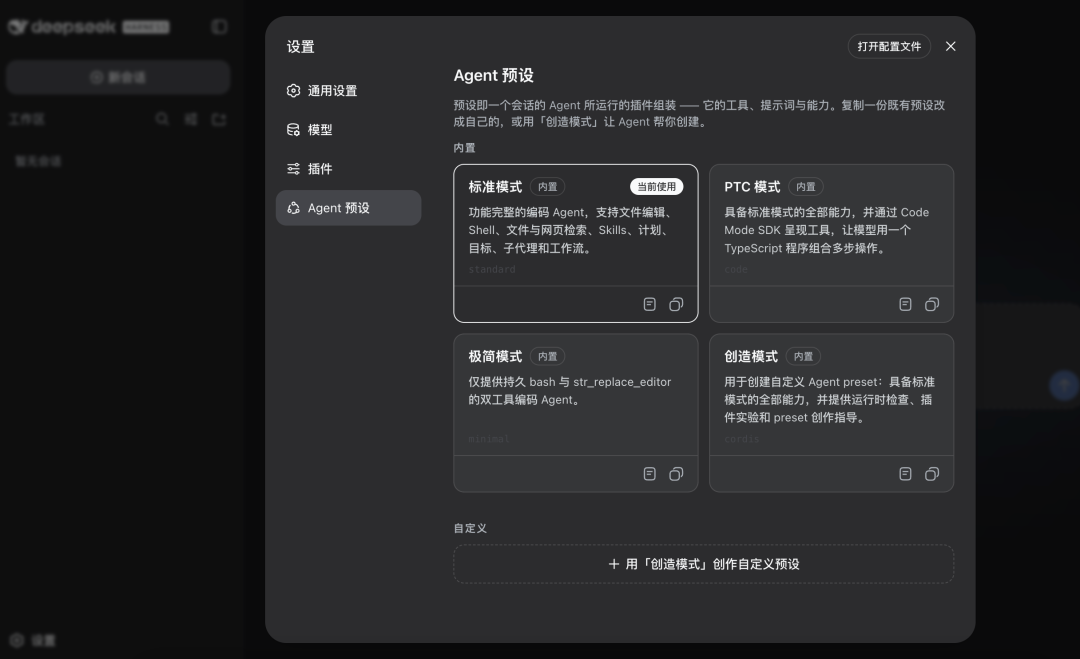Open the 插件 settings section

point(348,169)
